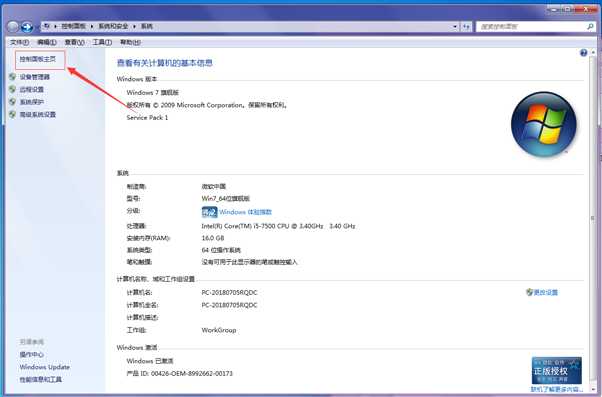Image resolution: width=602 pixels, height=397 pixels.
Task: Click the shield icon beside 设备管理器
Action: 13,77
